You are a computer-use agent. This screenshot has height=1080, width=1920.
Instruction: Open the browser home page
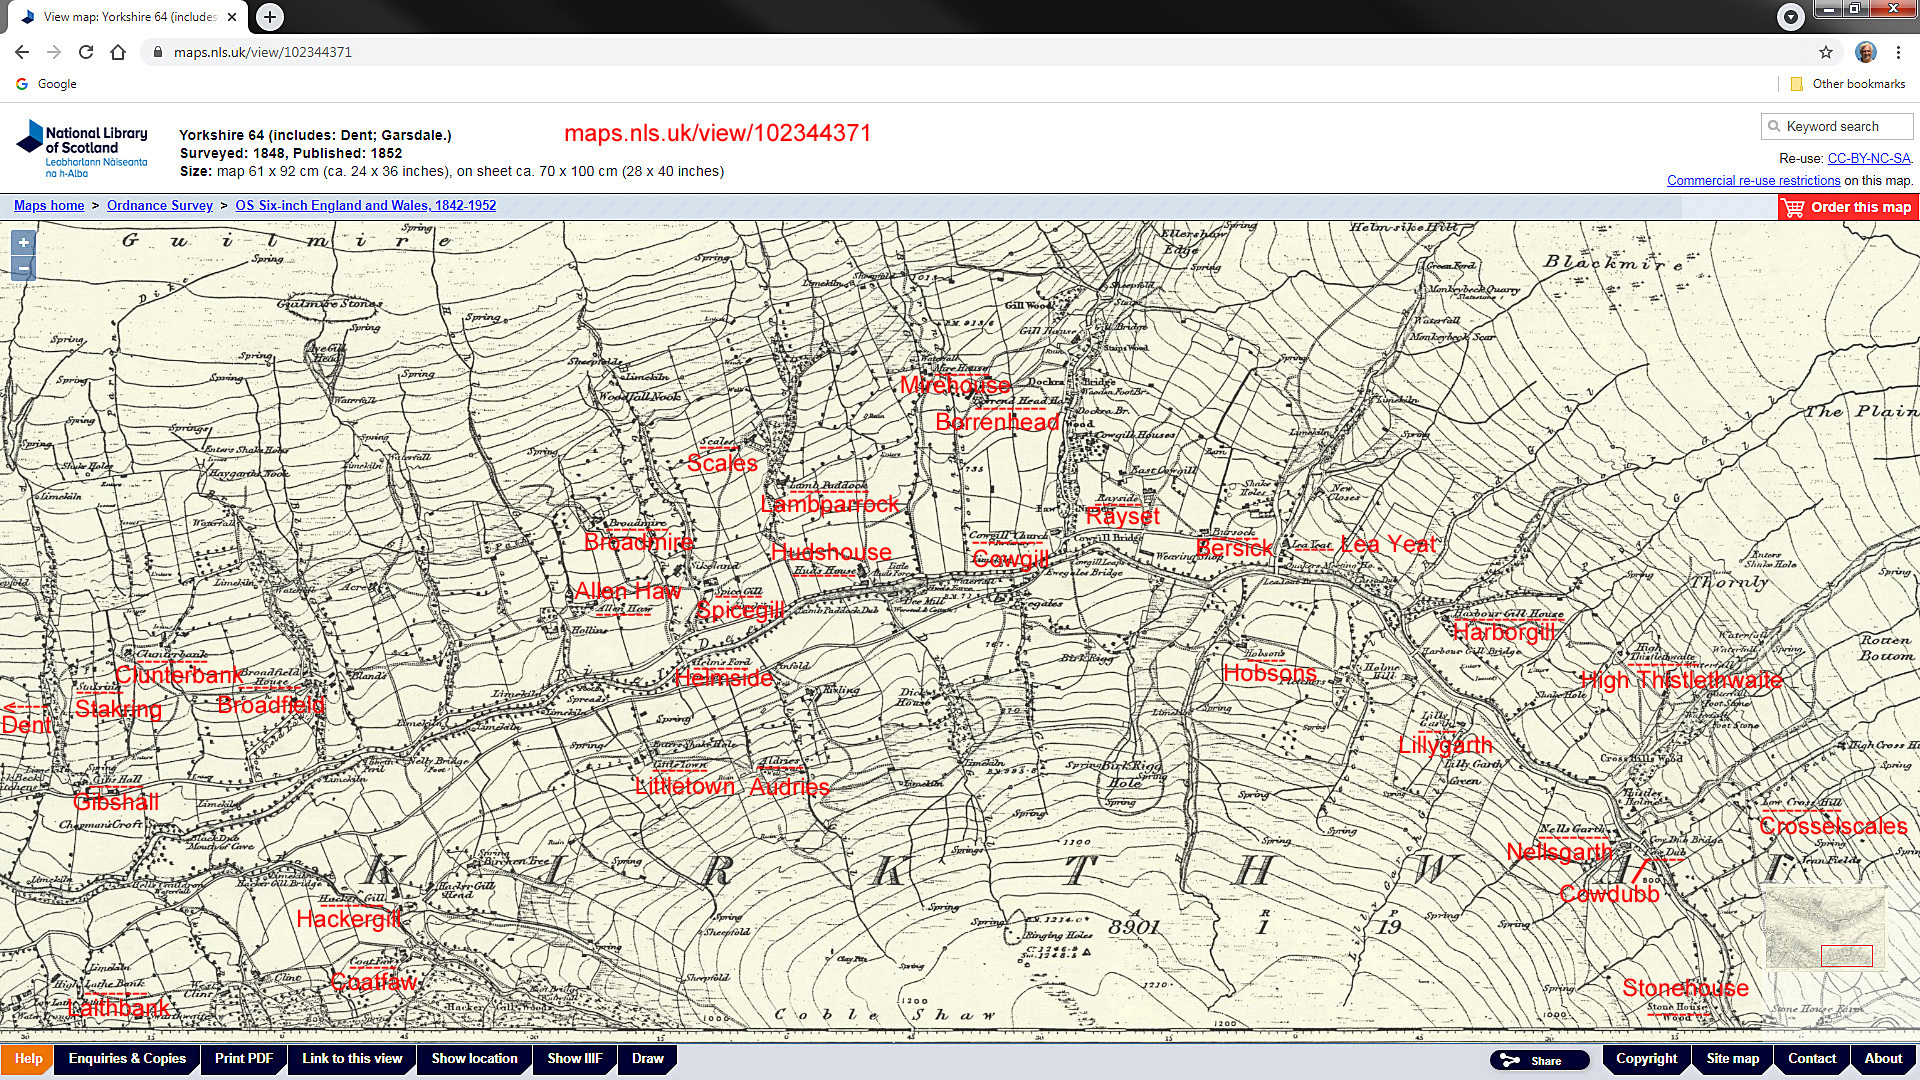(x=118, y=52)
